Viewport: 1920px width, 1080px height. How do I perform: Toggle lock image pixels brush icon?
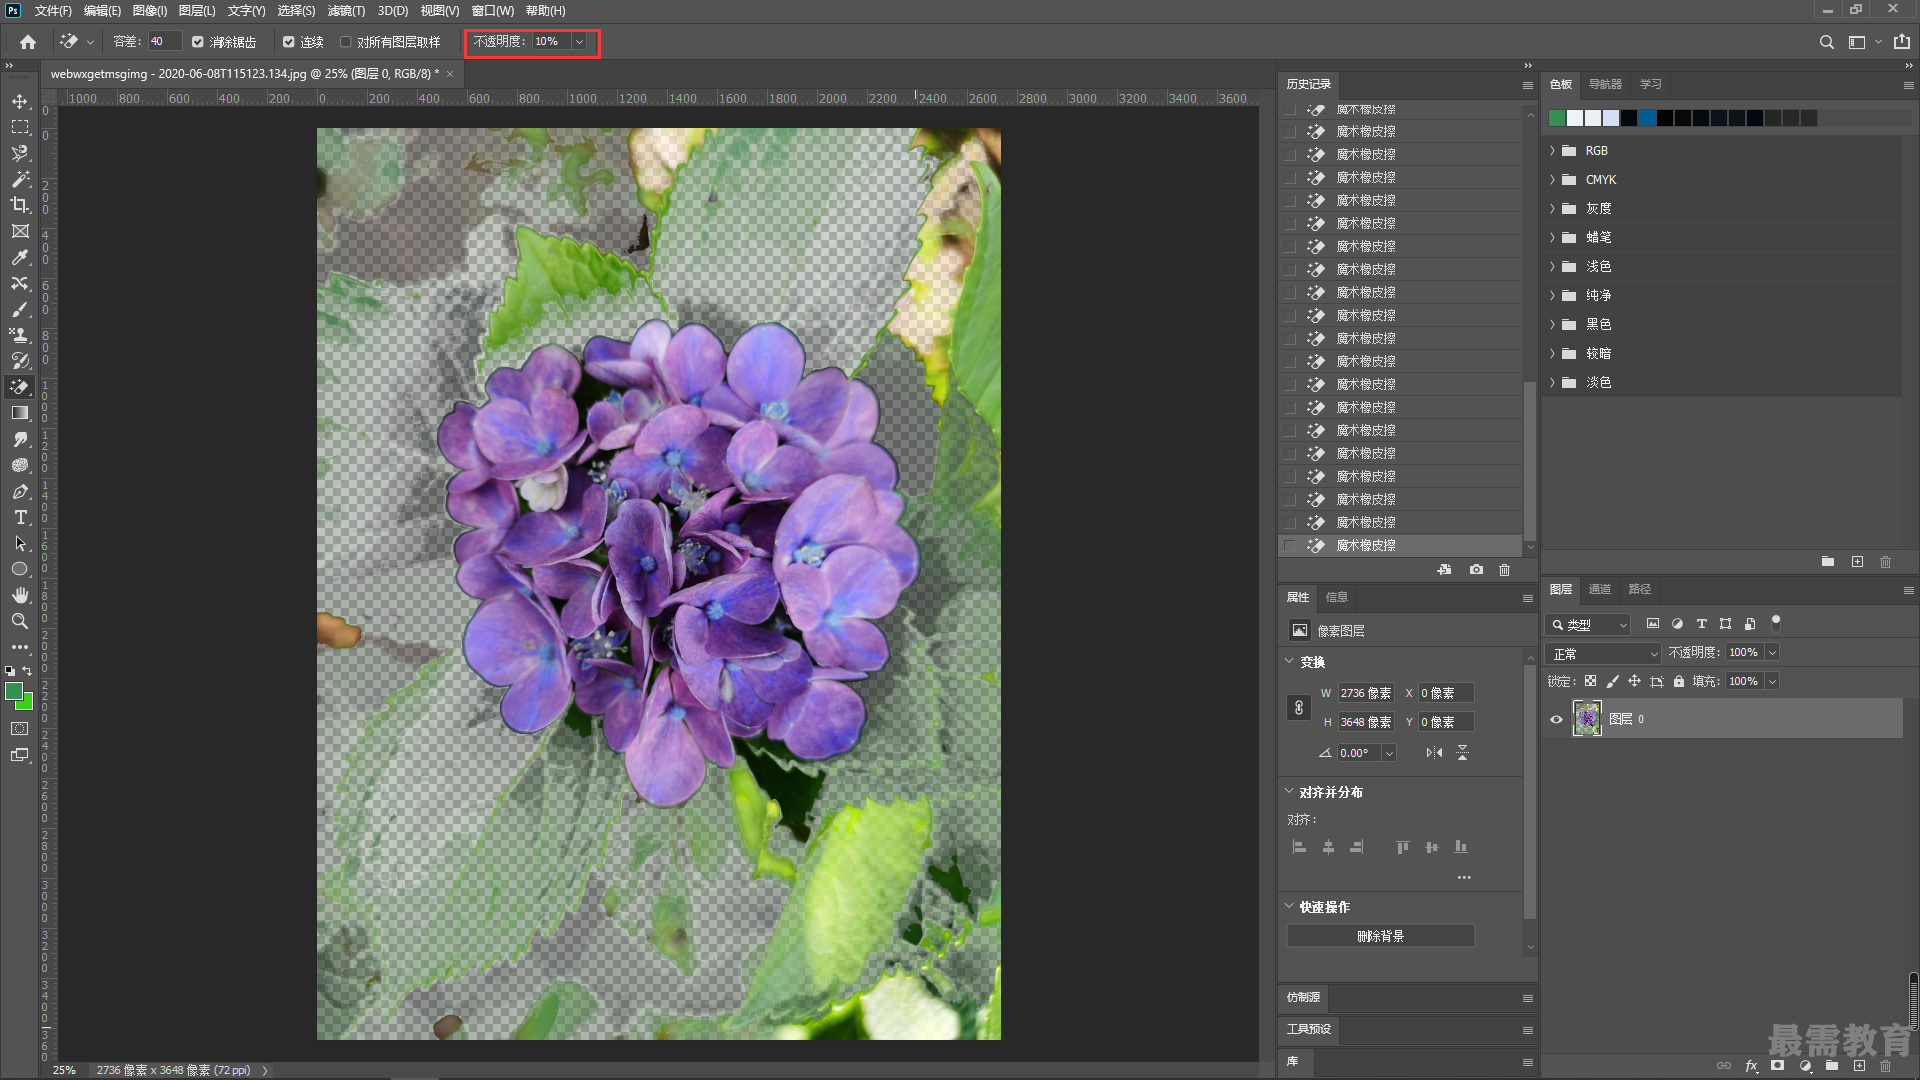coord(1612,681)
